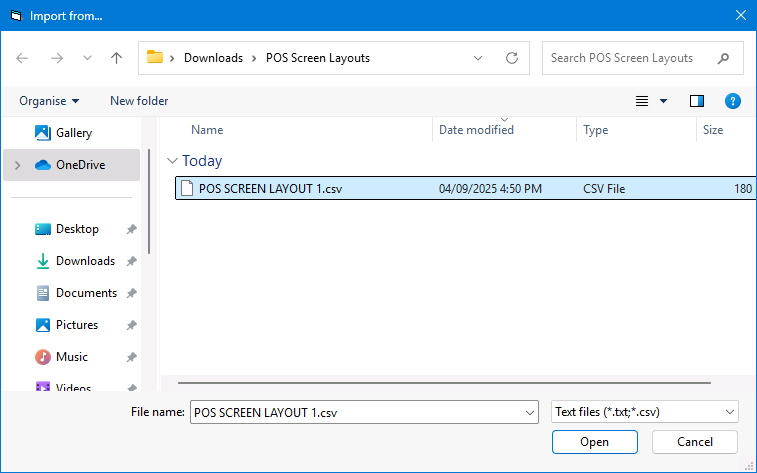Screen dimensions: 757x473
Task: Click the Back navigation arrow
Action: point(22,58)
